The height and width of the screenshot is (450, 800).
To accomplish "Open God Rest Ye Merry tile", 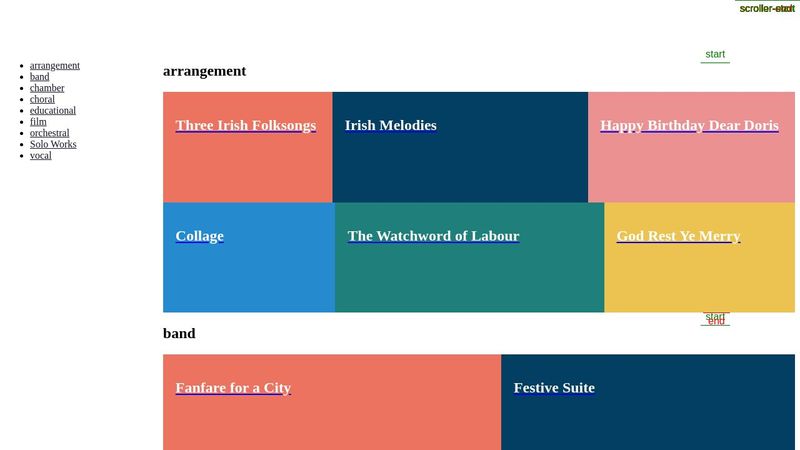I will [x=678, y=237].
